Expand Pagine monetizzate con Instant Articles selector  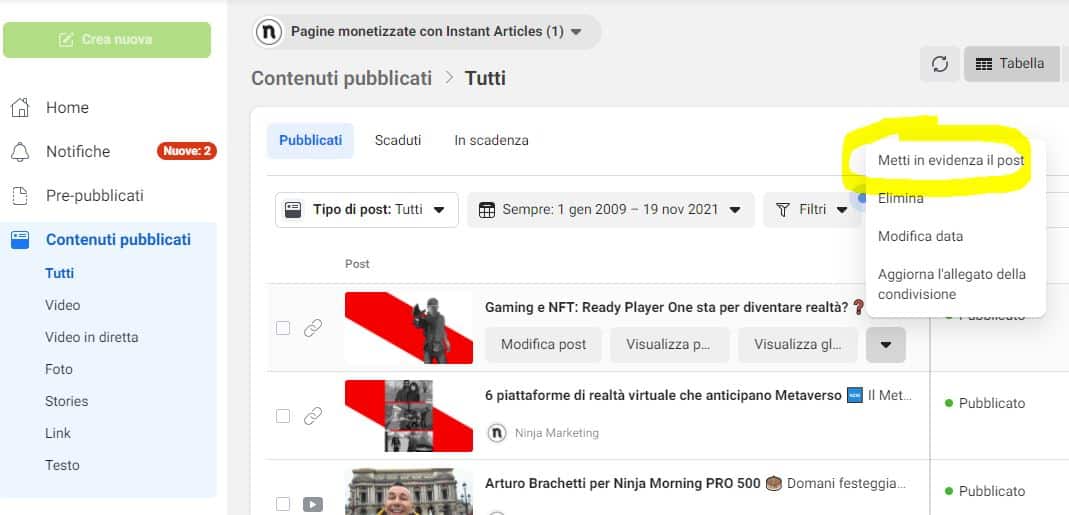point(427,32)
